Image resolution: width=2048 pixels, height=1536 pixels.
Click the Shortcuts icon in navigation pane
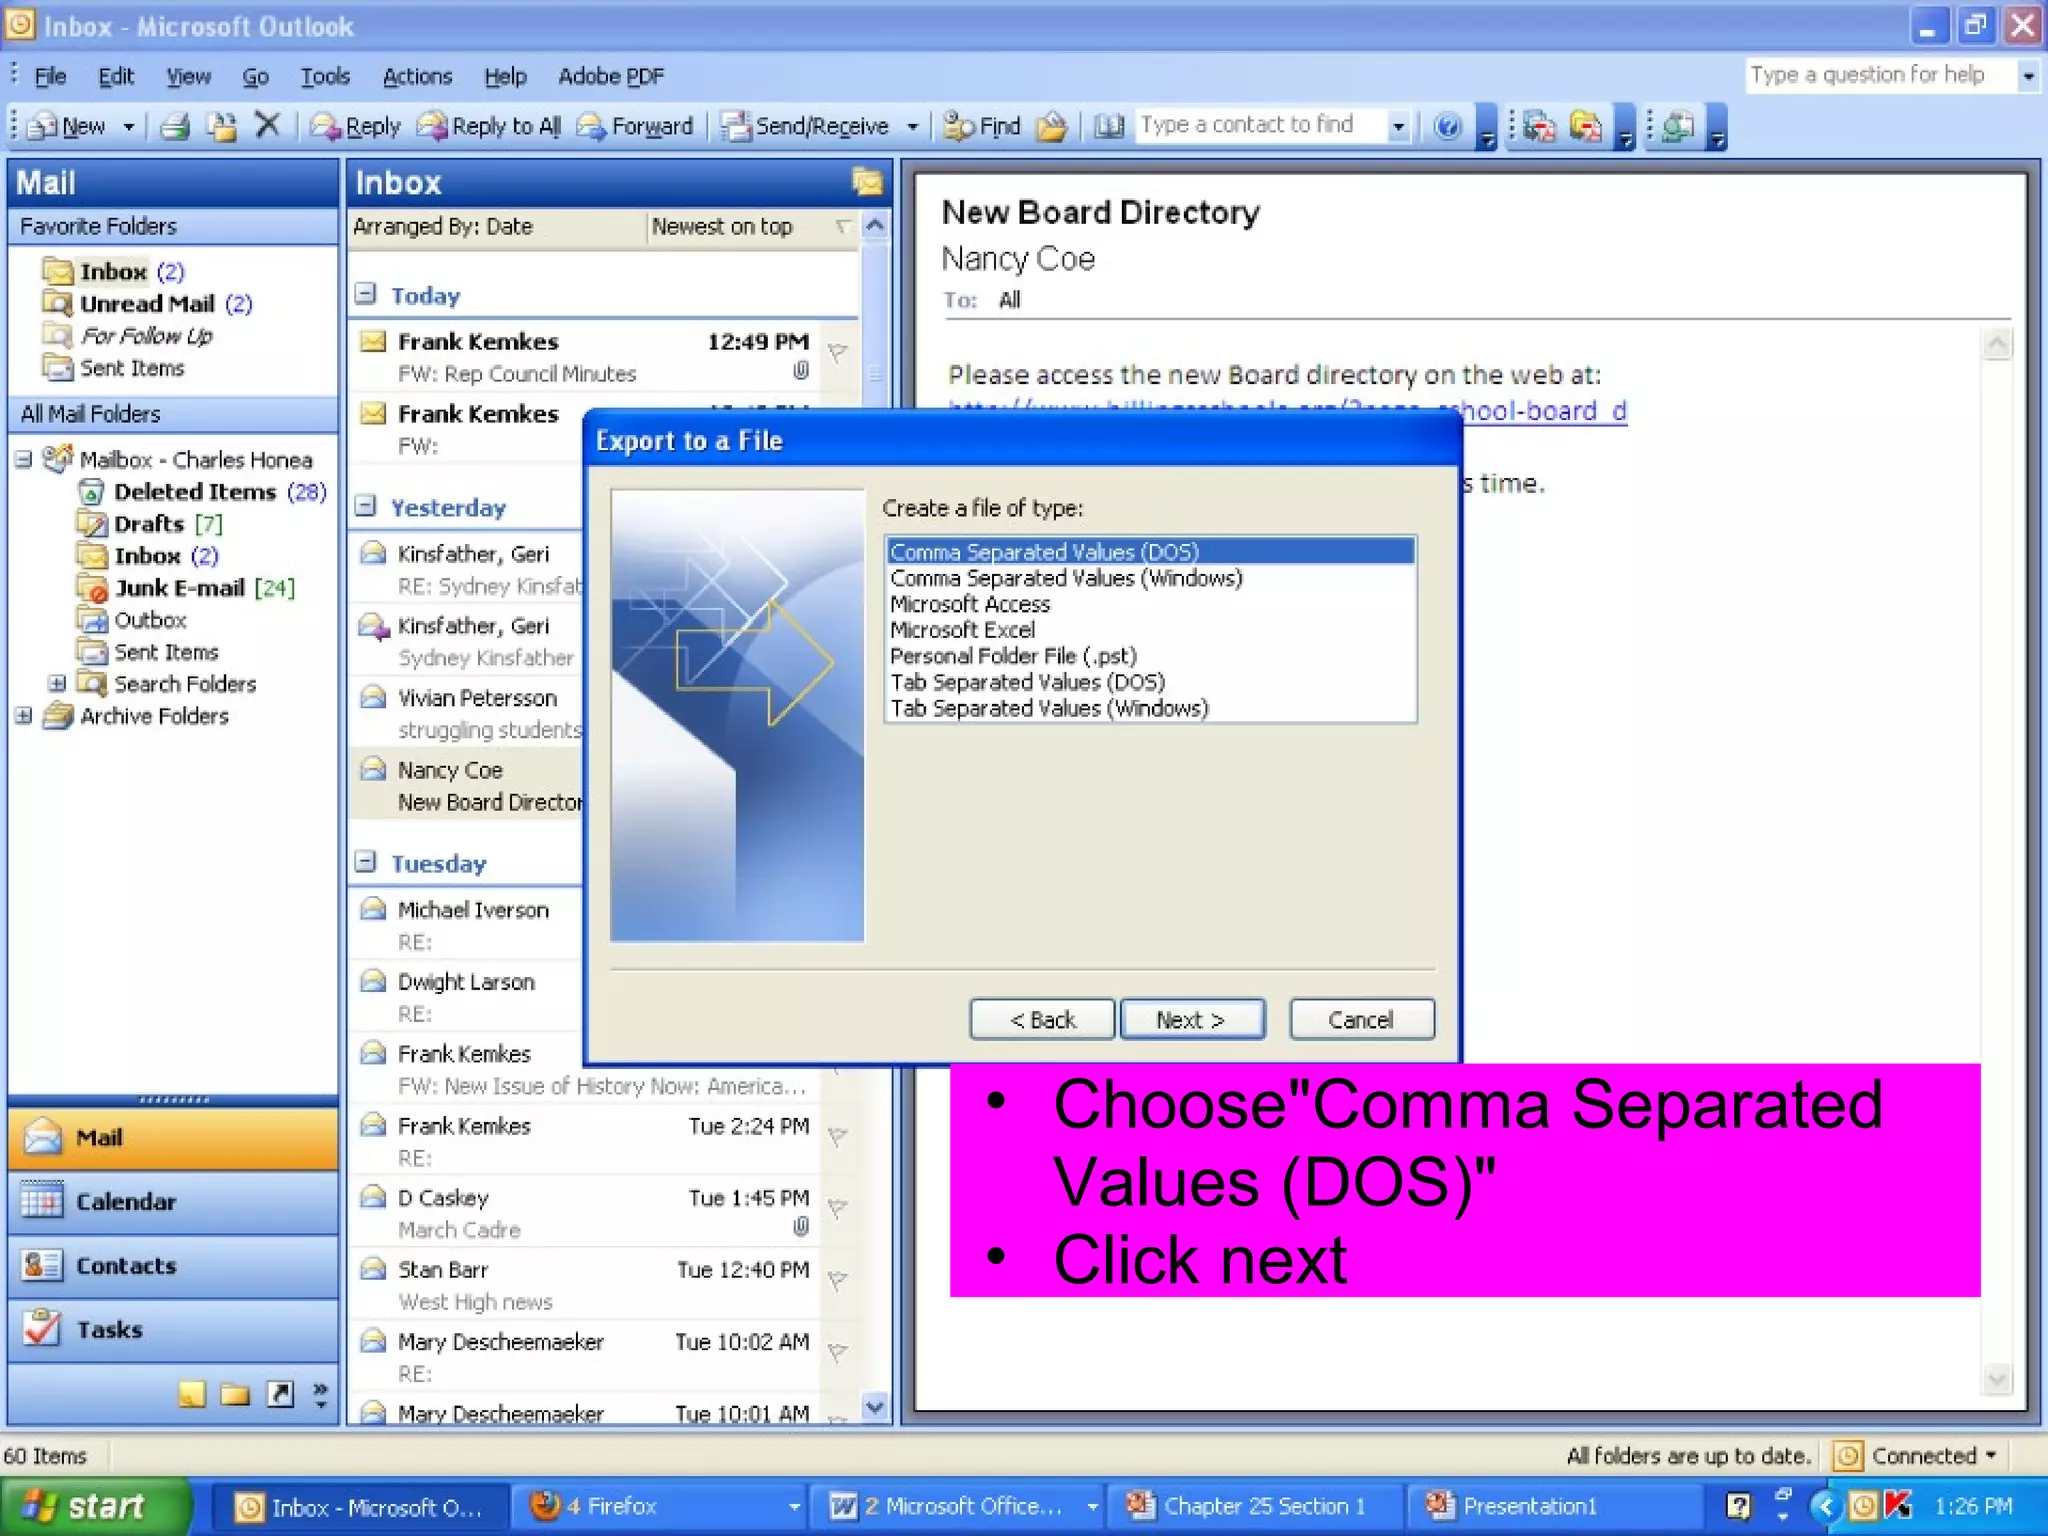(280, 1394)
